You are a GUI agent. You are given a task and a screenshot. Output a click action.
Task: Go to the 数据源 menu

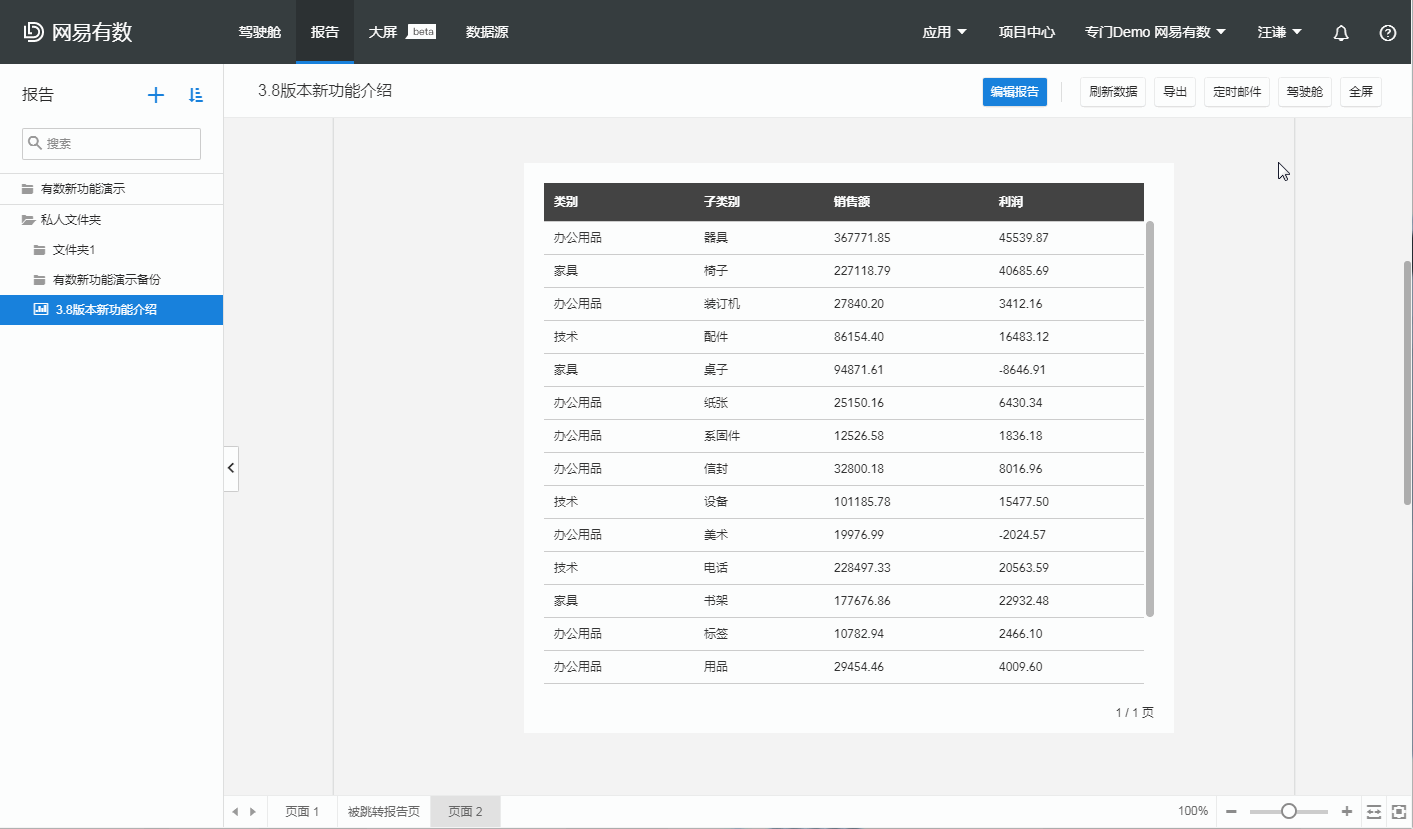click(487, 32)
